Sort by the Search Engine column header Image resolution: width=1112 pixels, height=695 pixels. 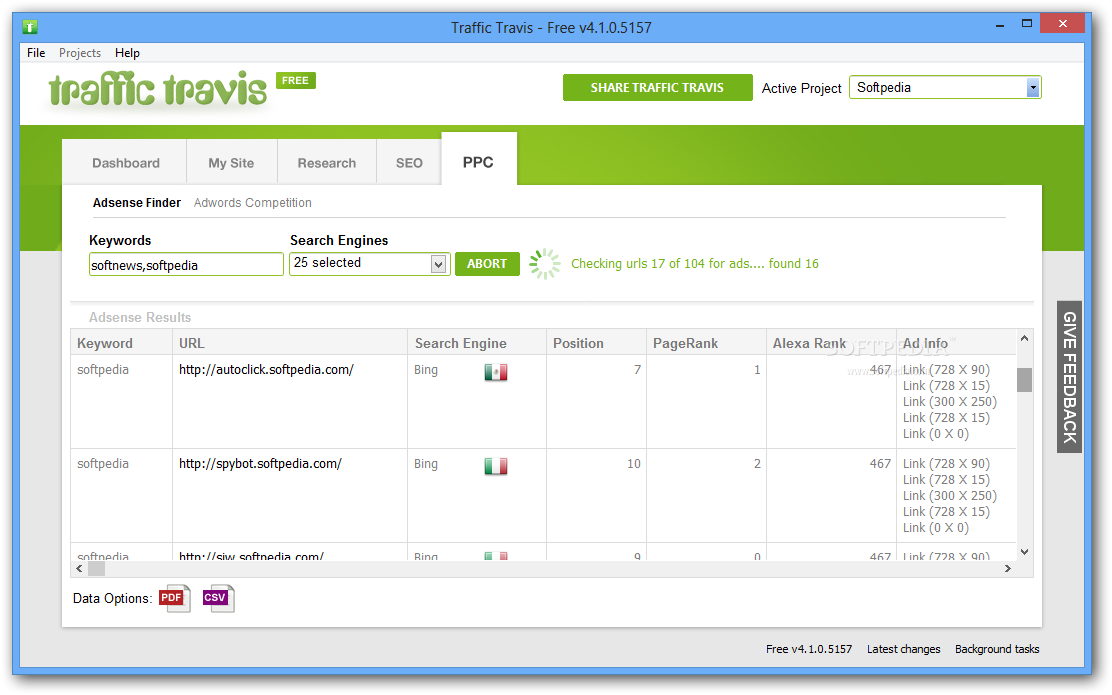[477, 343]
